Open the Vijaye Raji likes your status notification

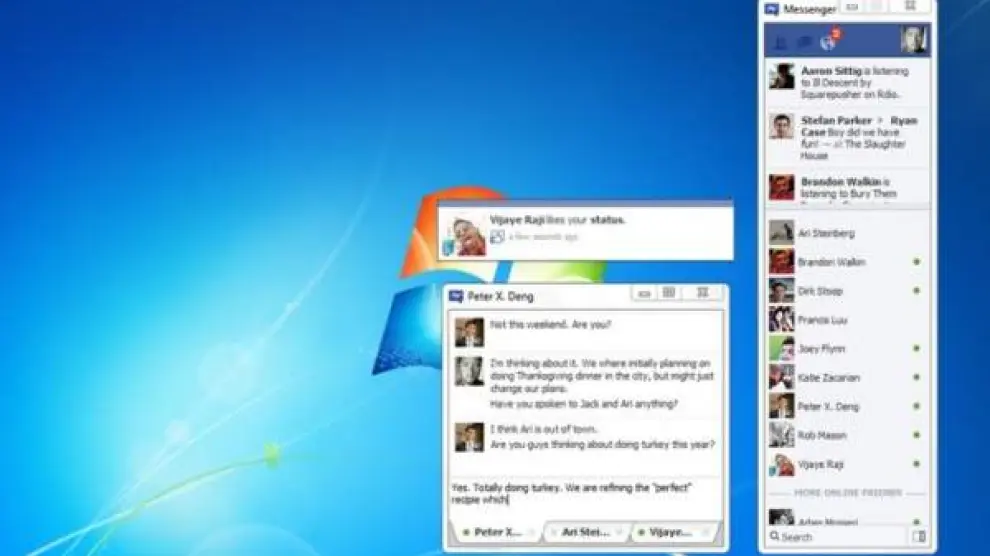coord(585,229)
